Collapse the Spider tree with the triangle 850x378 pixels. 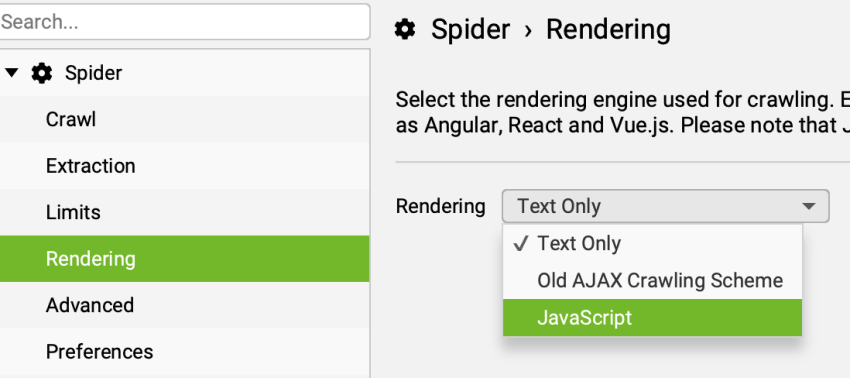pos(11,73)
